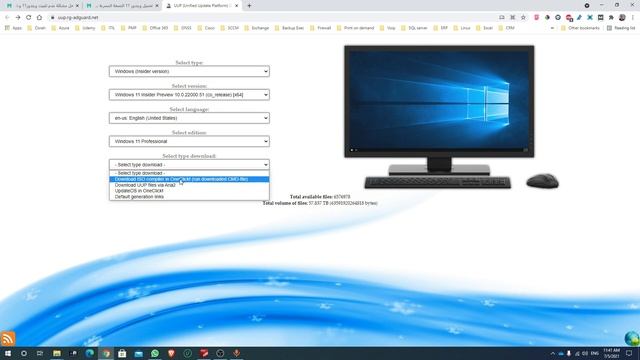
Task: Open the Chrome extensions puzzle icon
Action: 611,18
